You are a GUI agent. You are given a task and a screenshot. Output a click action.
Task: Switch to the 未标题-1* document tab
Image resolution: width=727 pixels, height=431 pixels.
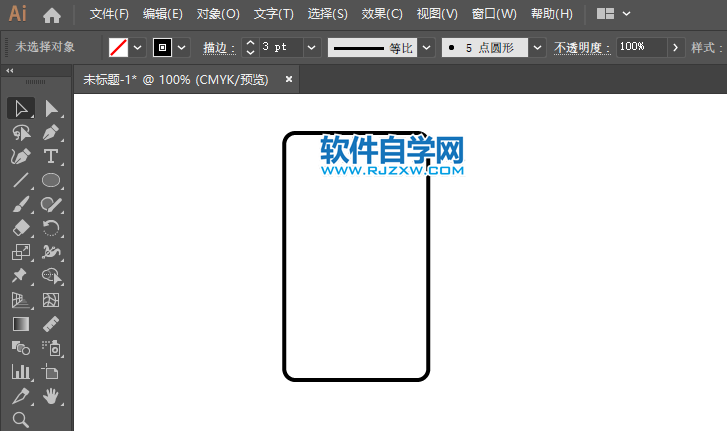tap(176, 80)
